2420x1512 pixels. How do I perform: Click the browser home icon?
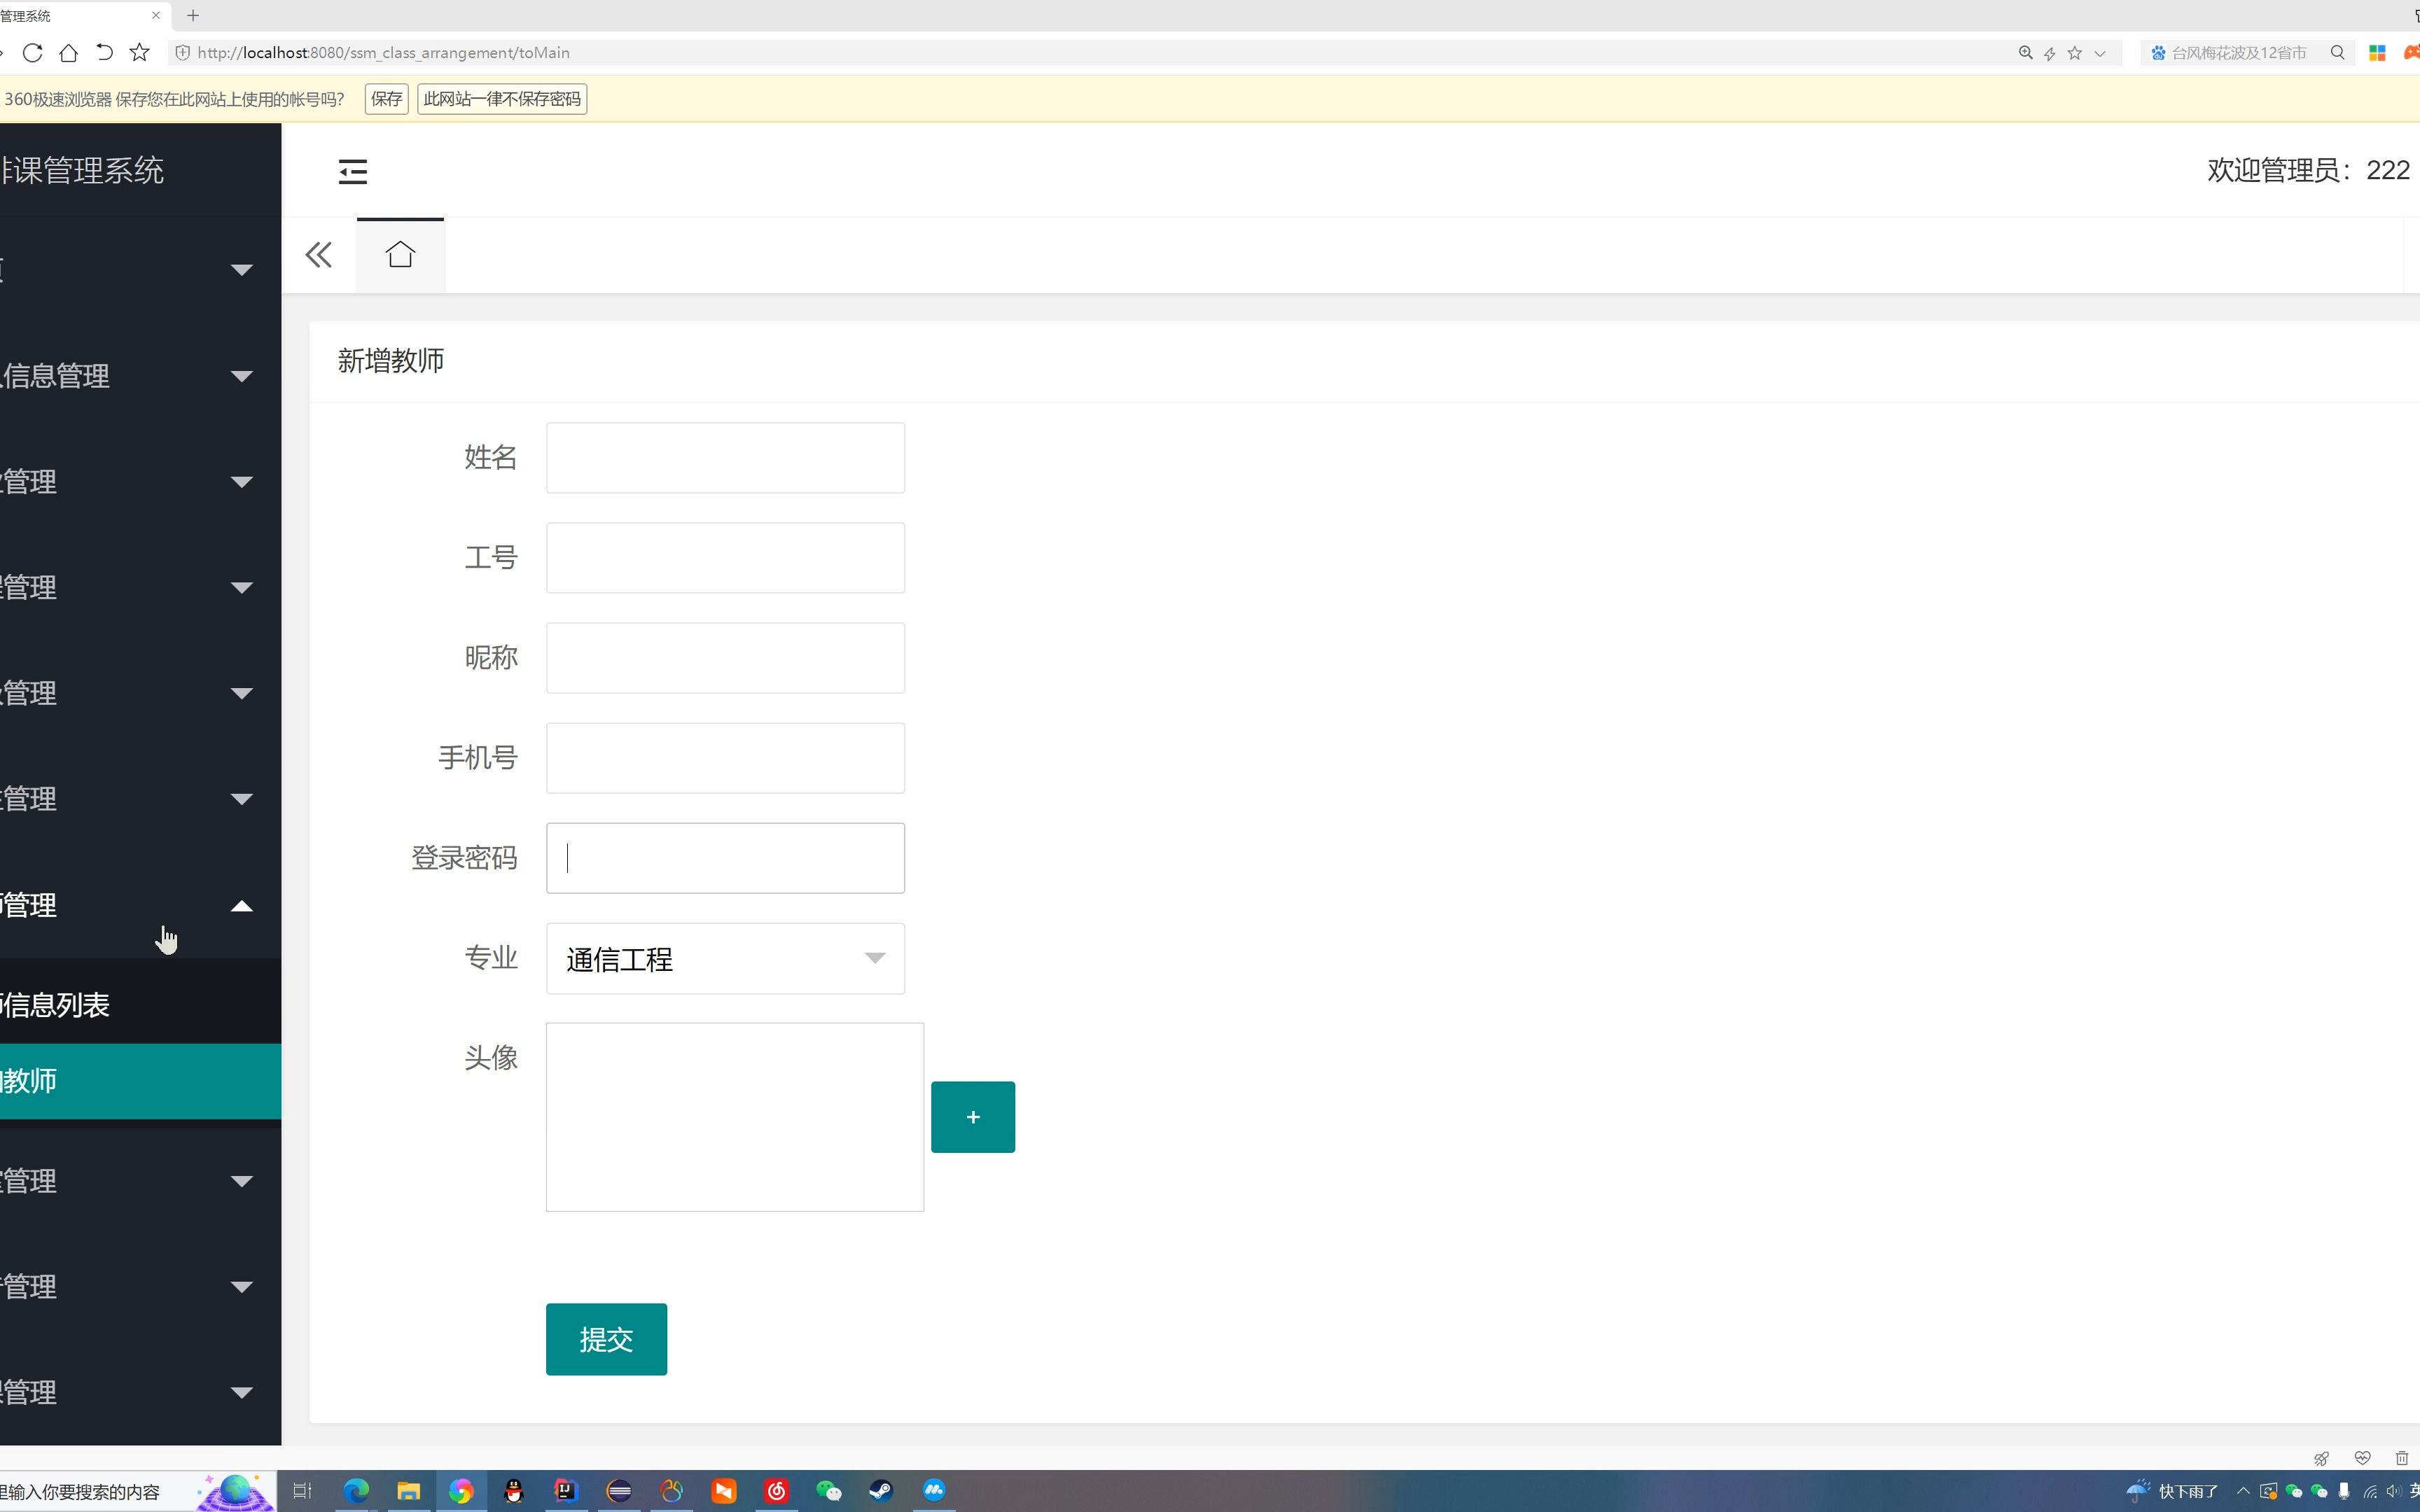point(69,53)
